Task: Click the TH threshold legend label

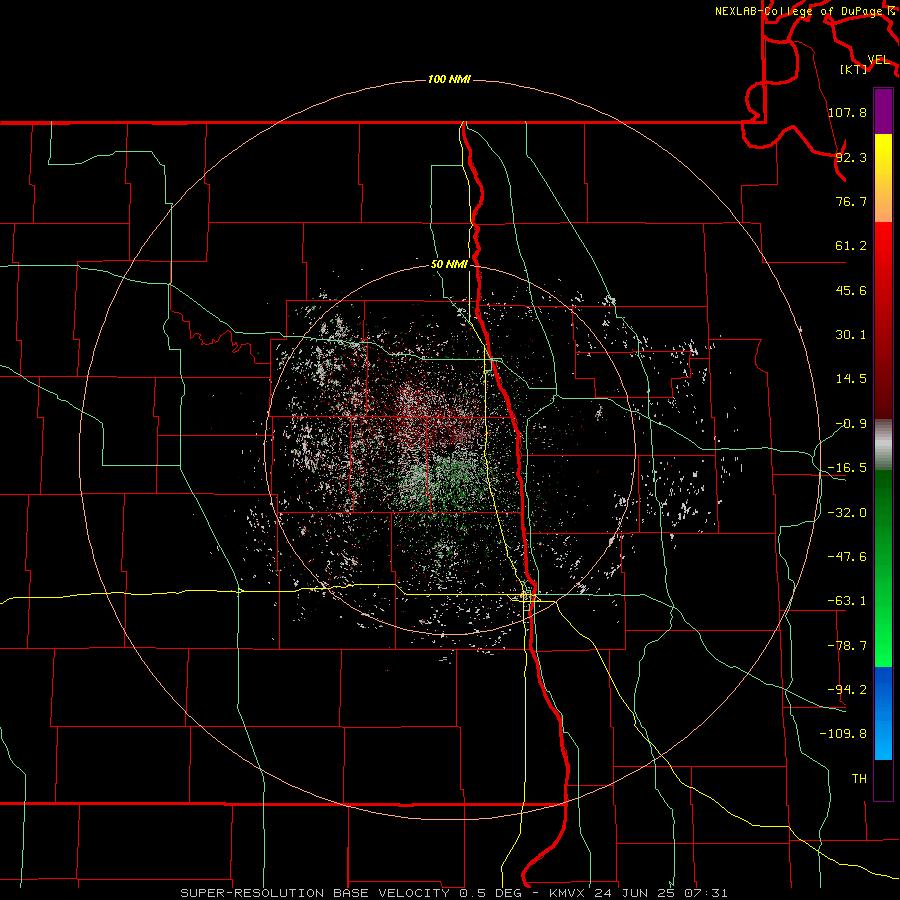Action: [859, 778]
